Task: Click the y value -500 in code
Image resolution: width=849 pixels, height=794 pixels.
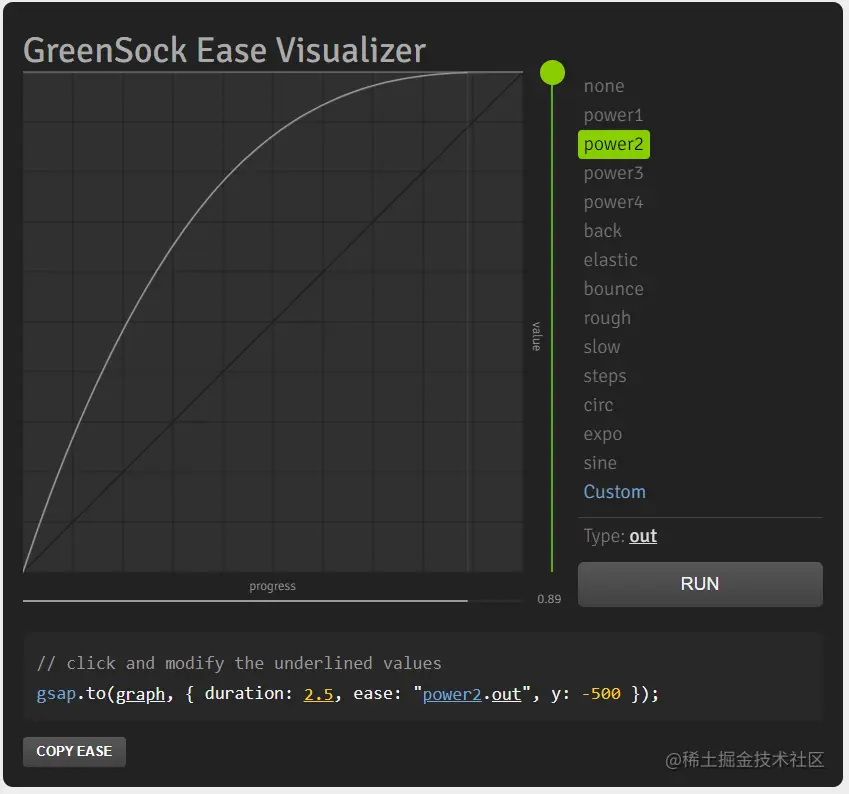Action: tap(601, 694)
